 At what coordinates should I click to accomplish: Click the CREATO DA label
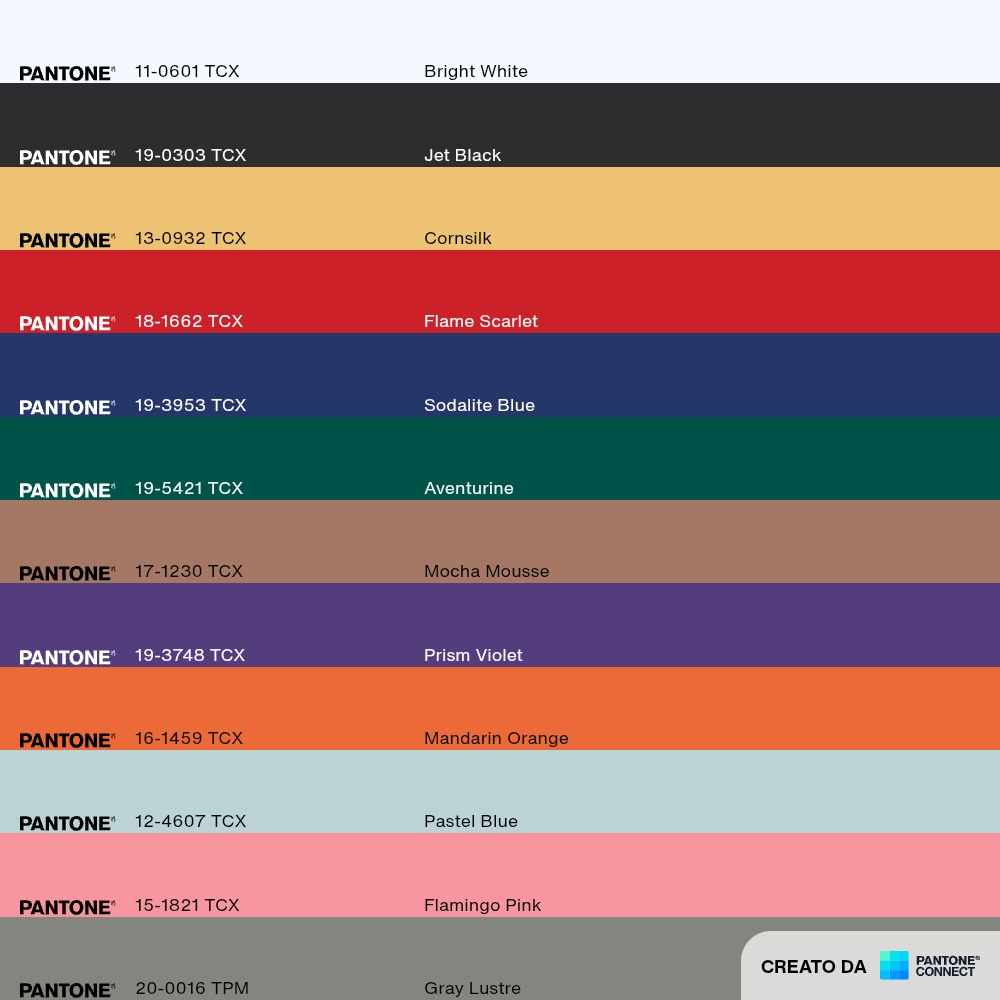[x=813, y=967]
